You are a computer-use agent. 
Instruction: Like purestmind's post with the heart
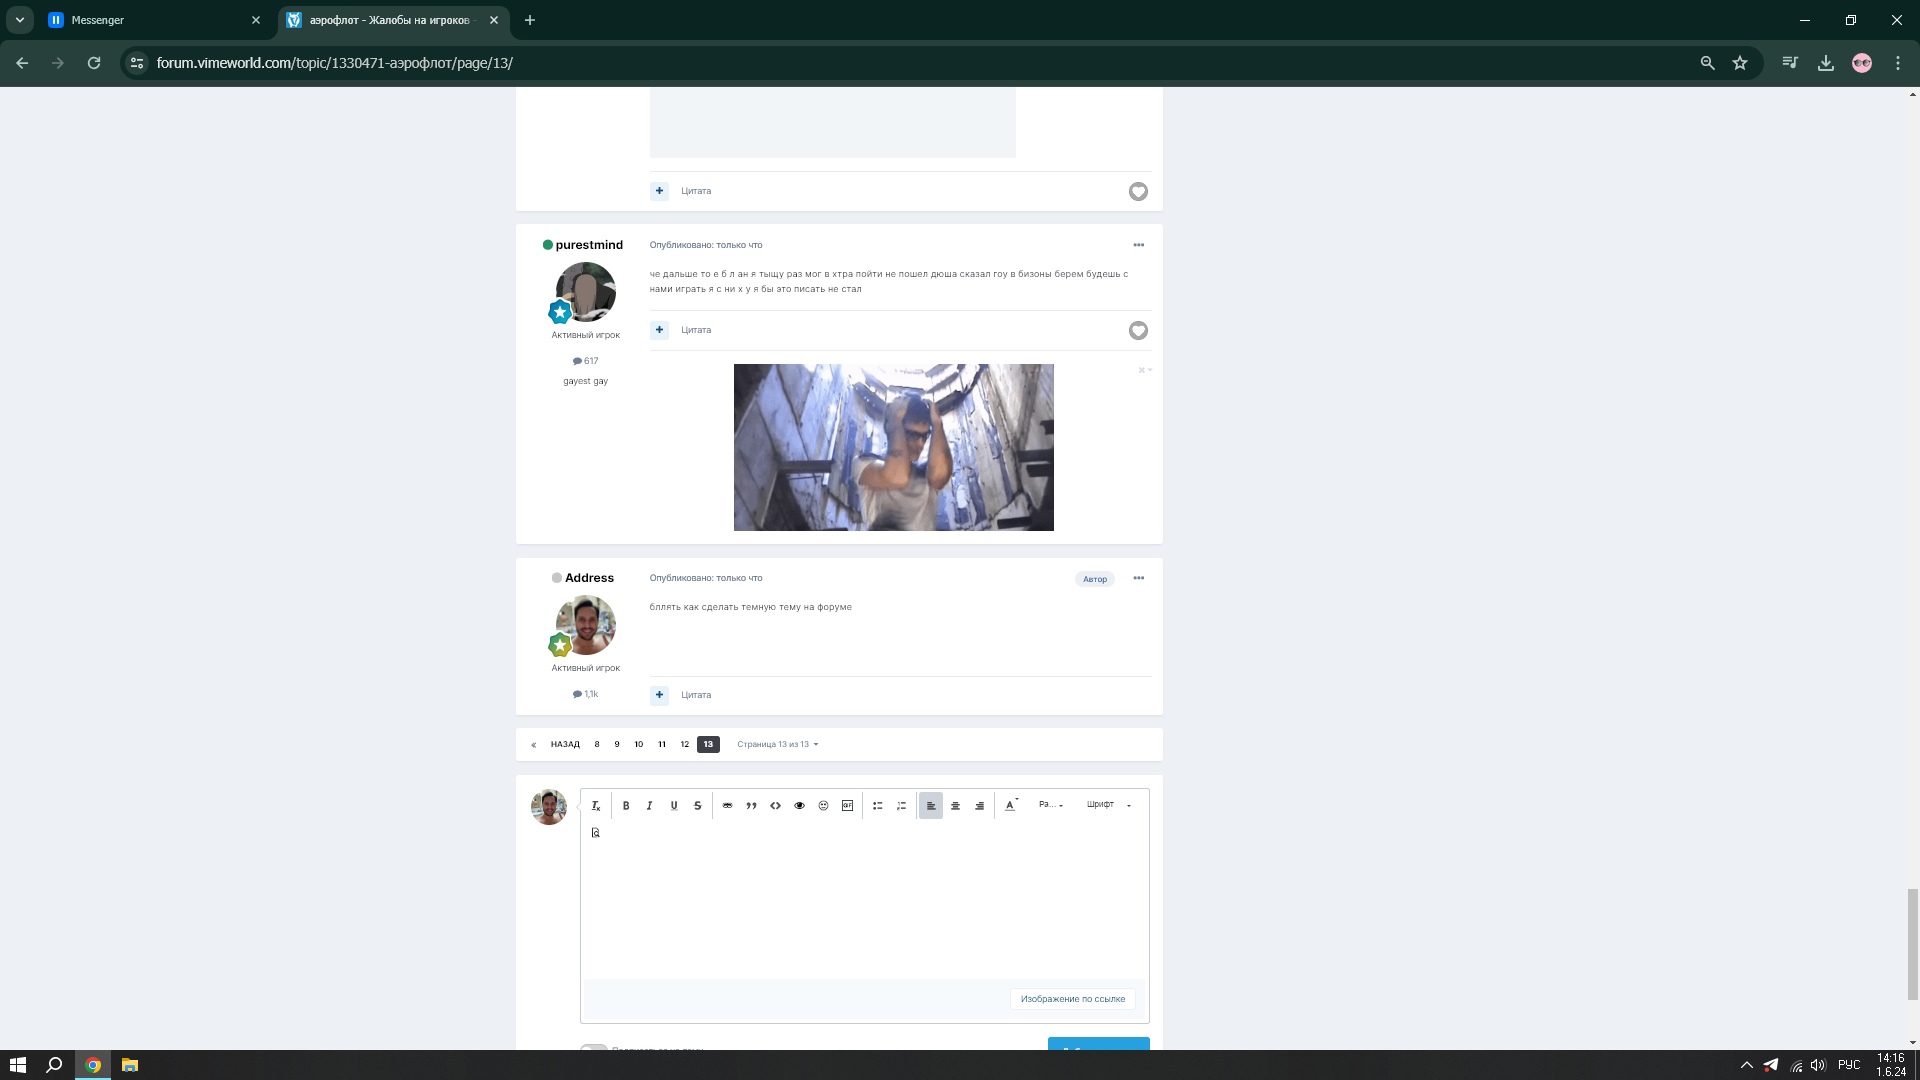pos(1138,331)
